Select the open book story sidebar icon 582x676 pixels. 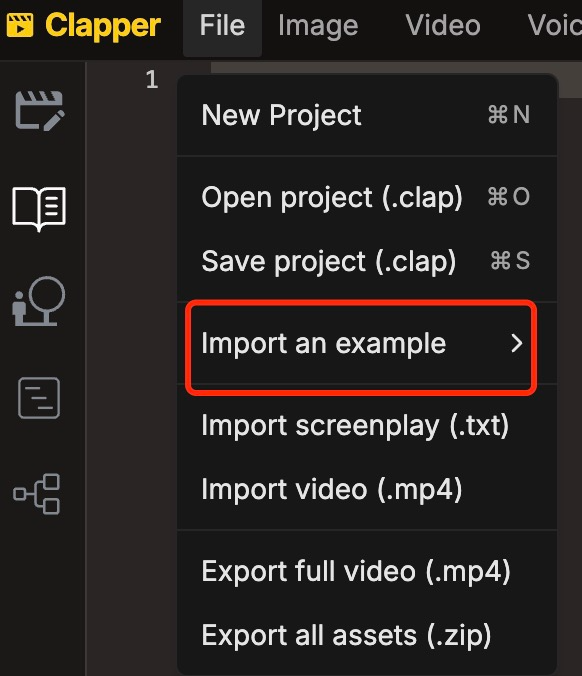[39, 209]
